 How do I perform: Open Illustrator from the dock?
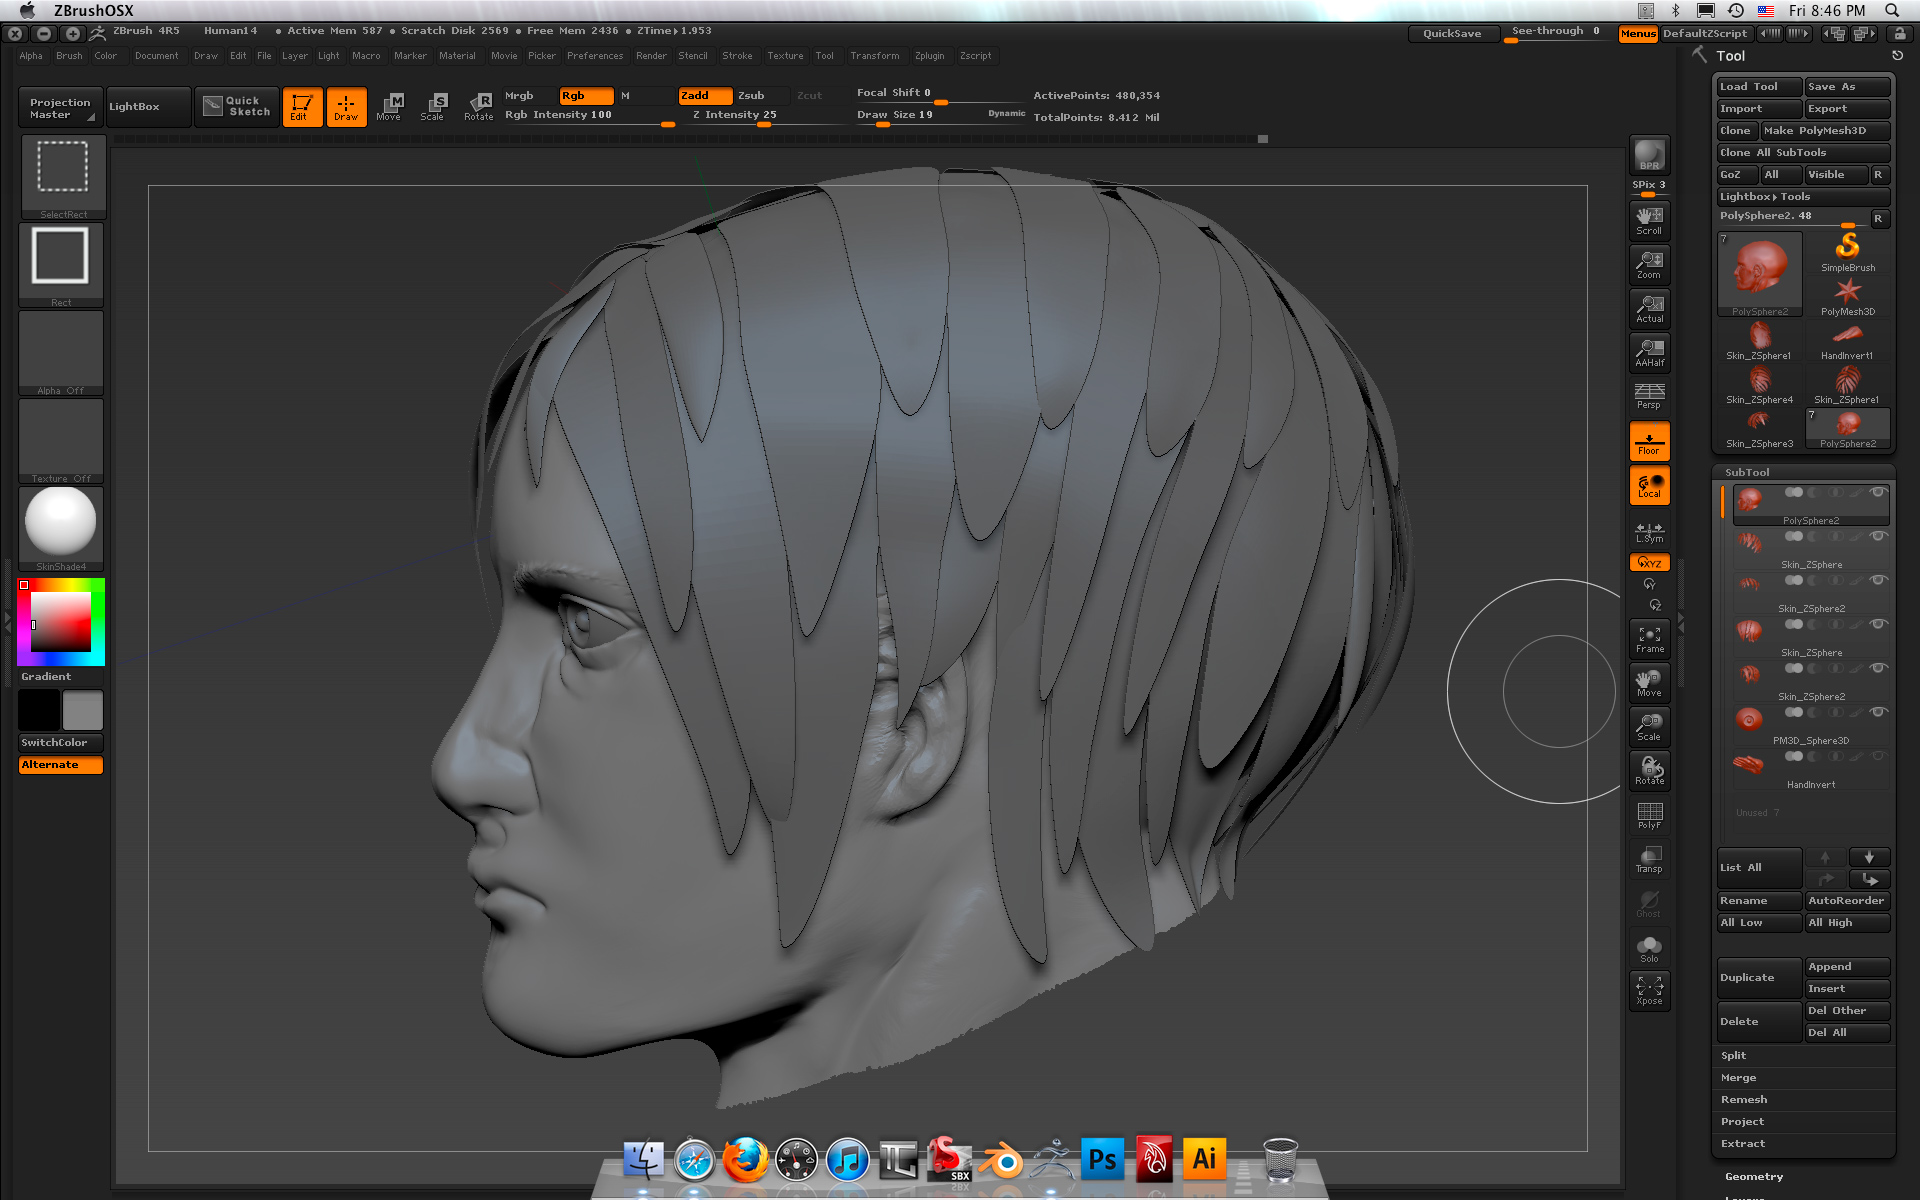[x=1204, y=1160]
